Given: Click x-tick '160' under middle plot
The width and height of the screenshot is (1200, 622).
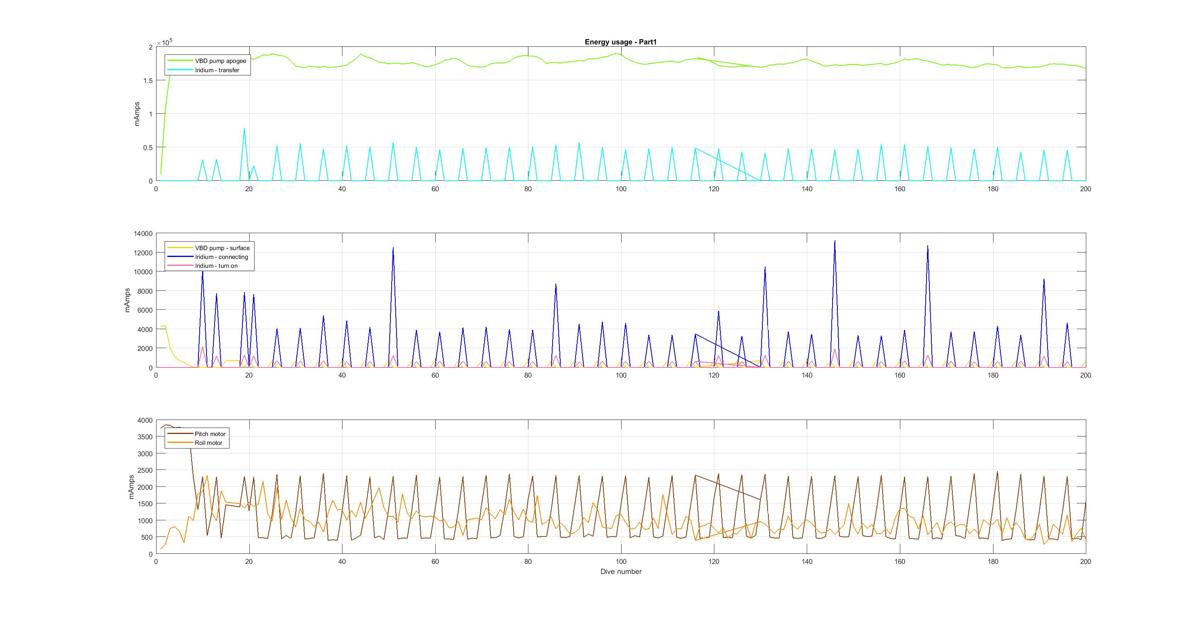Looking at the screenshot, I should pos(900,376).
